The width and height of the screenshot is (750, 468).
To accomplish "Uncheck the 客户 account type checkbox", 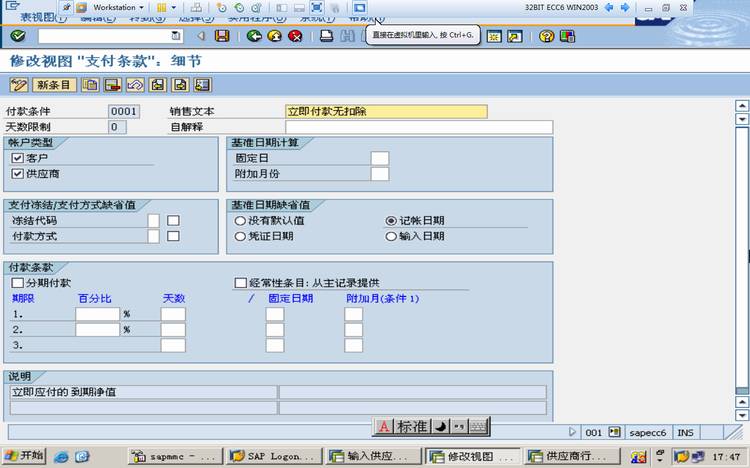I will pos(18,158).
